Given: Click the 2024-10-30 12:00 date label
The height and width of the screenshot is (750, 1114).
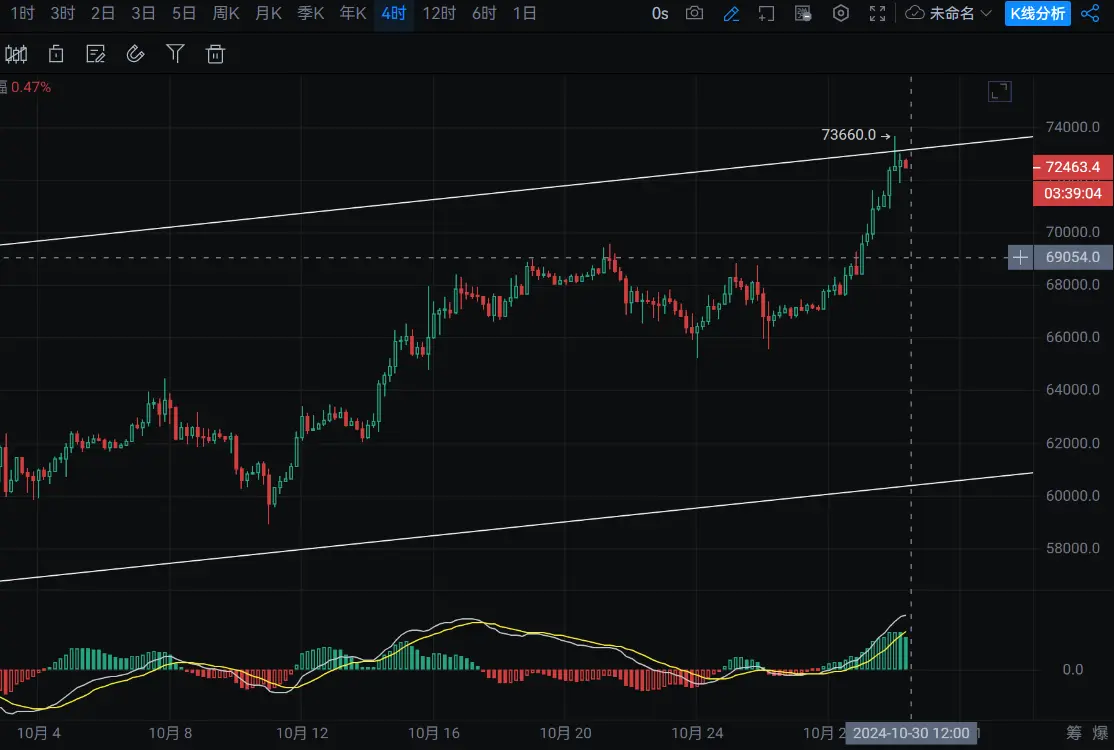Looking at the screenshot, I should tap(911, 733).
